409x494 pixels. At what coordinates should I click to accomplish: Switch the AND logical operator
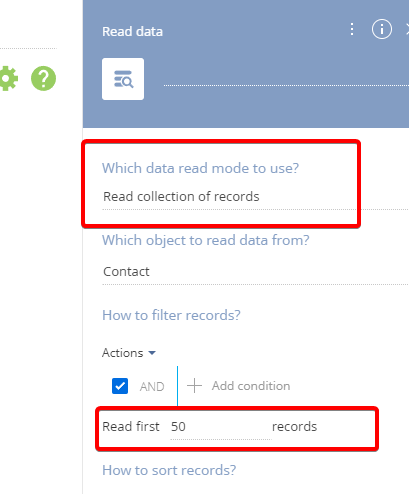pos(152,387)
